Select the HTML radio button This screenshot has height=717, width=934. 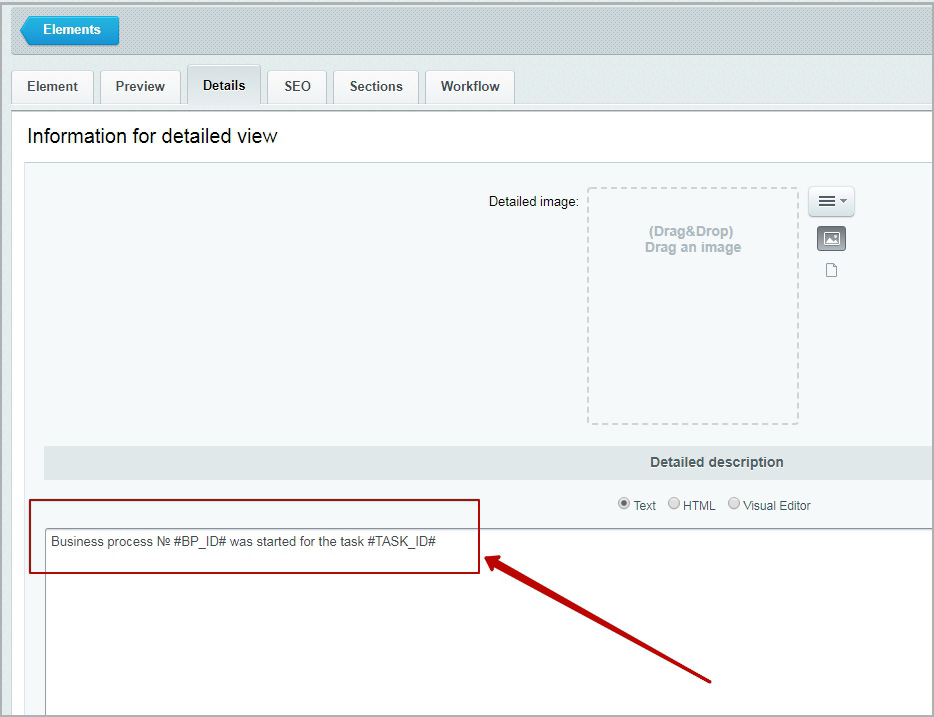674,504
